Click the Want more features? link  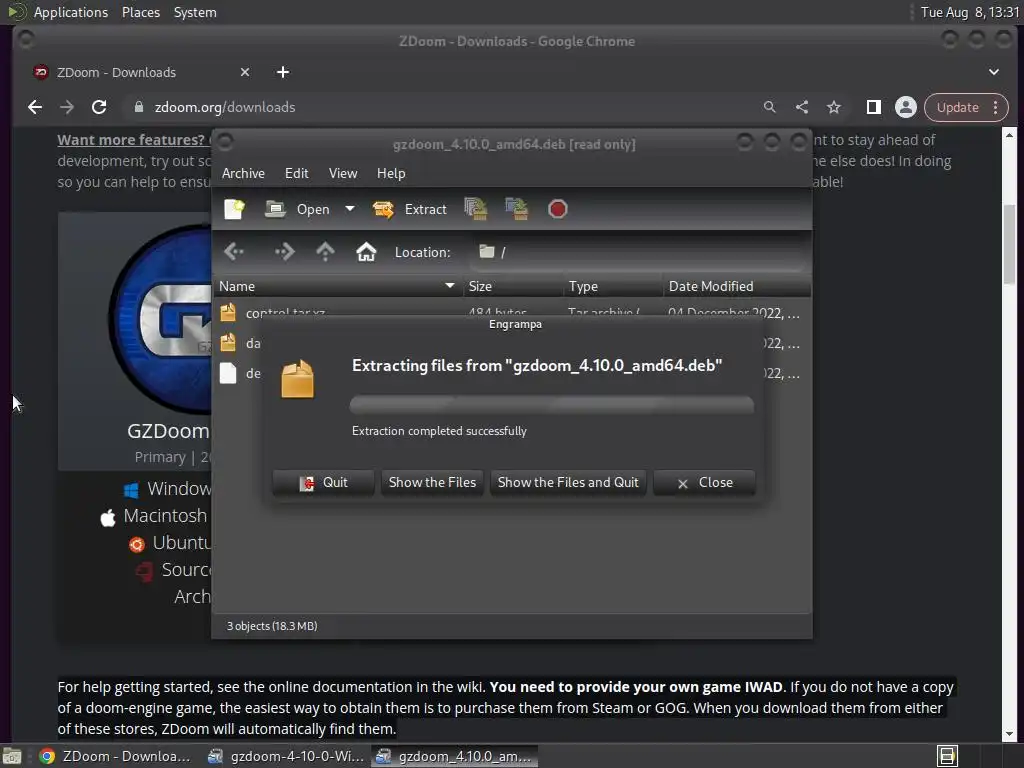click(131, 140)
